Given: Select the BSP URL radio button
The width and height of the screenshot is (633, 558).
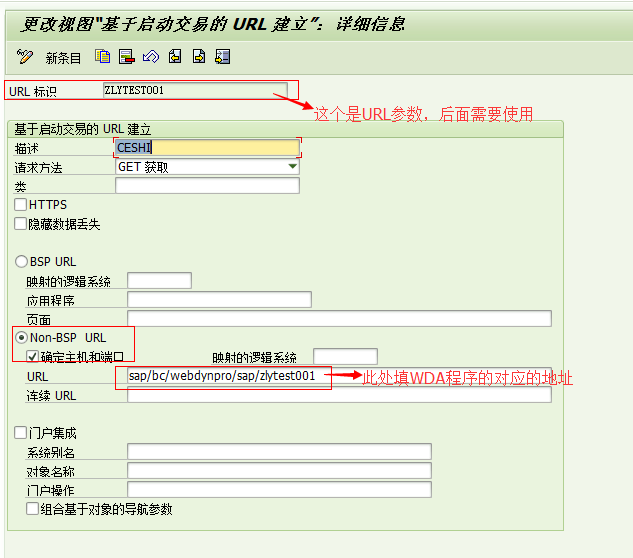Looking at the screenshot, I should (21, 262).
